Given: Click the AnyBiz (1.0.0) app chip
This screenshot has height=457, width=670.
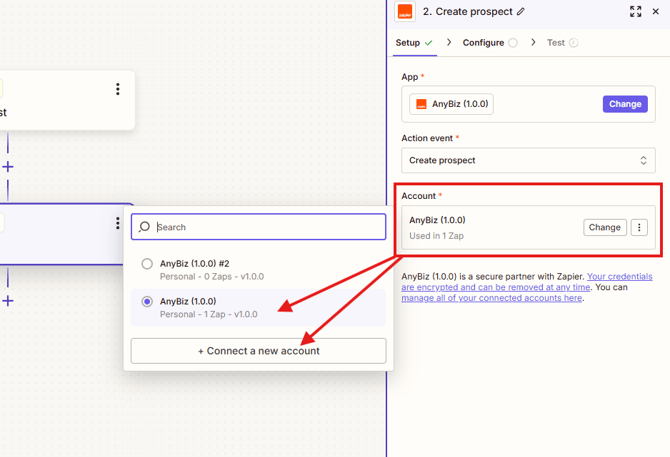Looking at the screenshot, I should tap(451, 104).
